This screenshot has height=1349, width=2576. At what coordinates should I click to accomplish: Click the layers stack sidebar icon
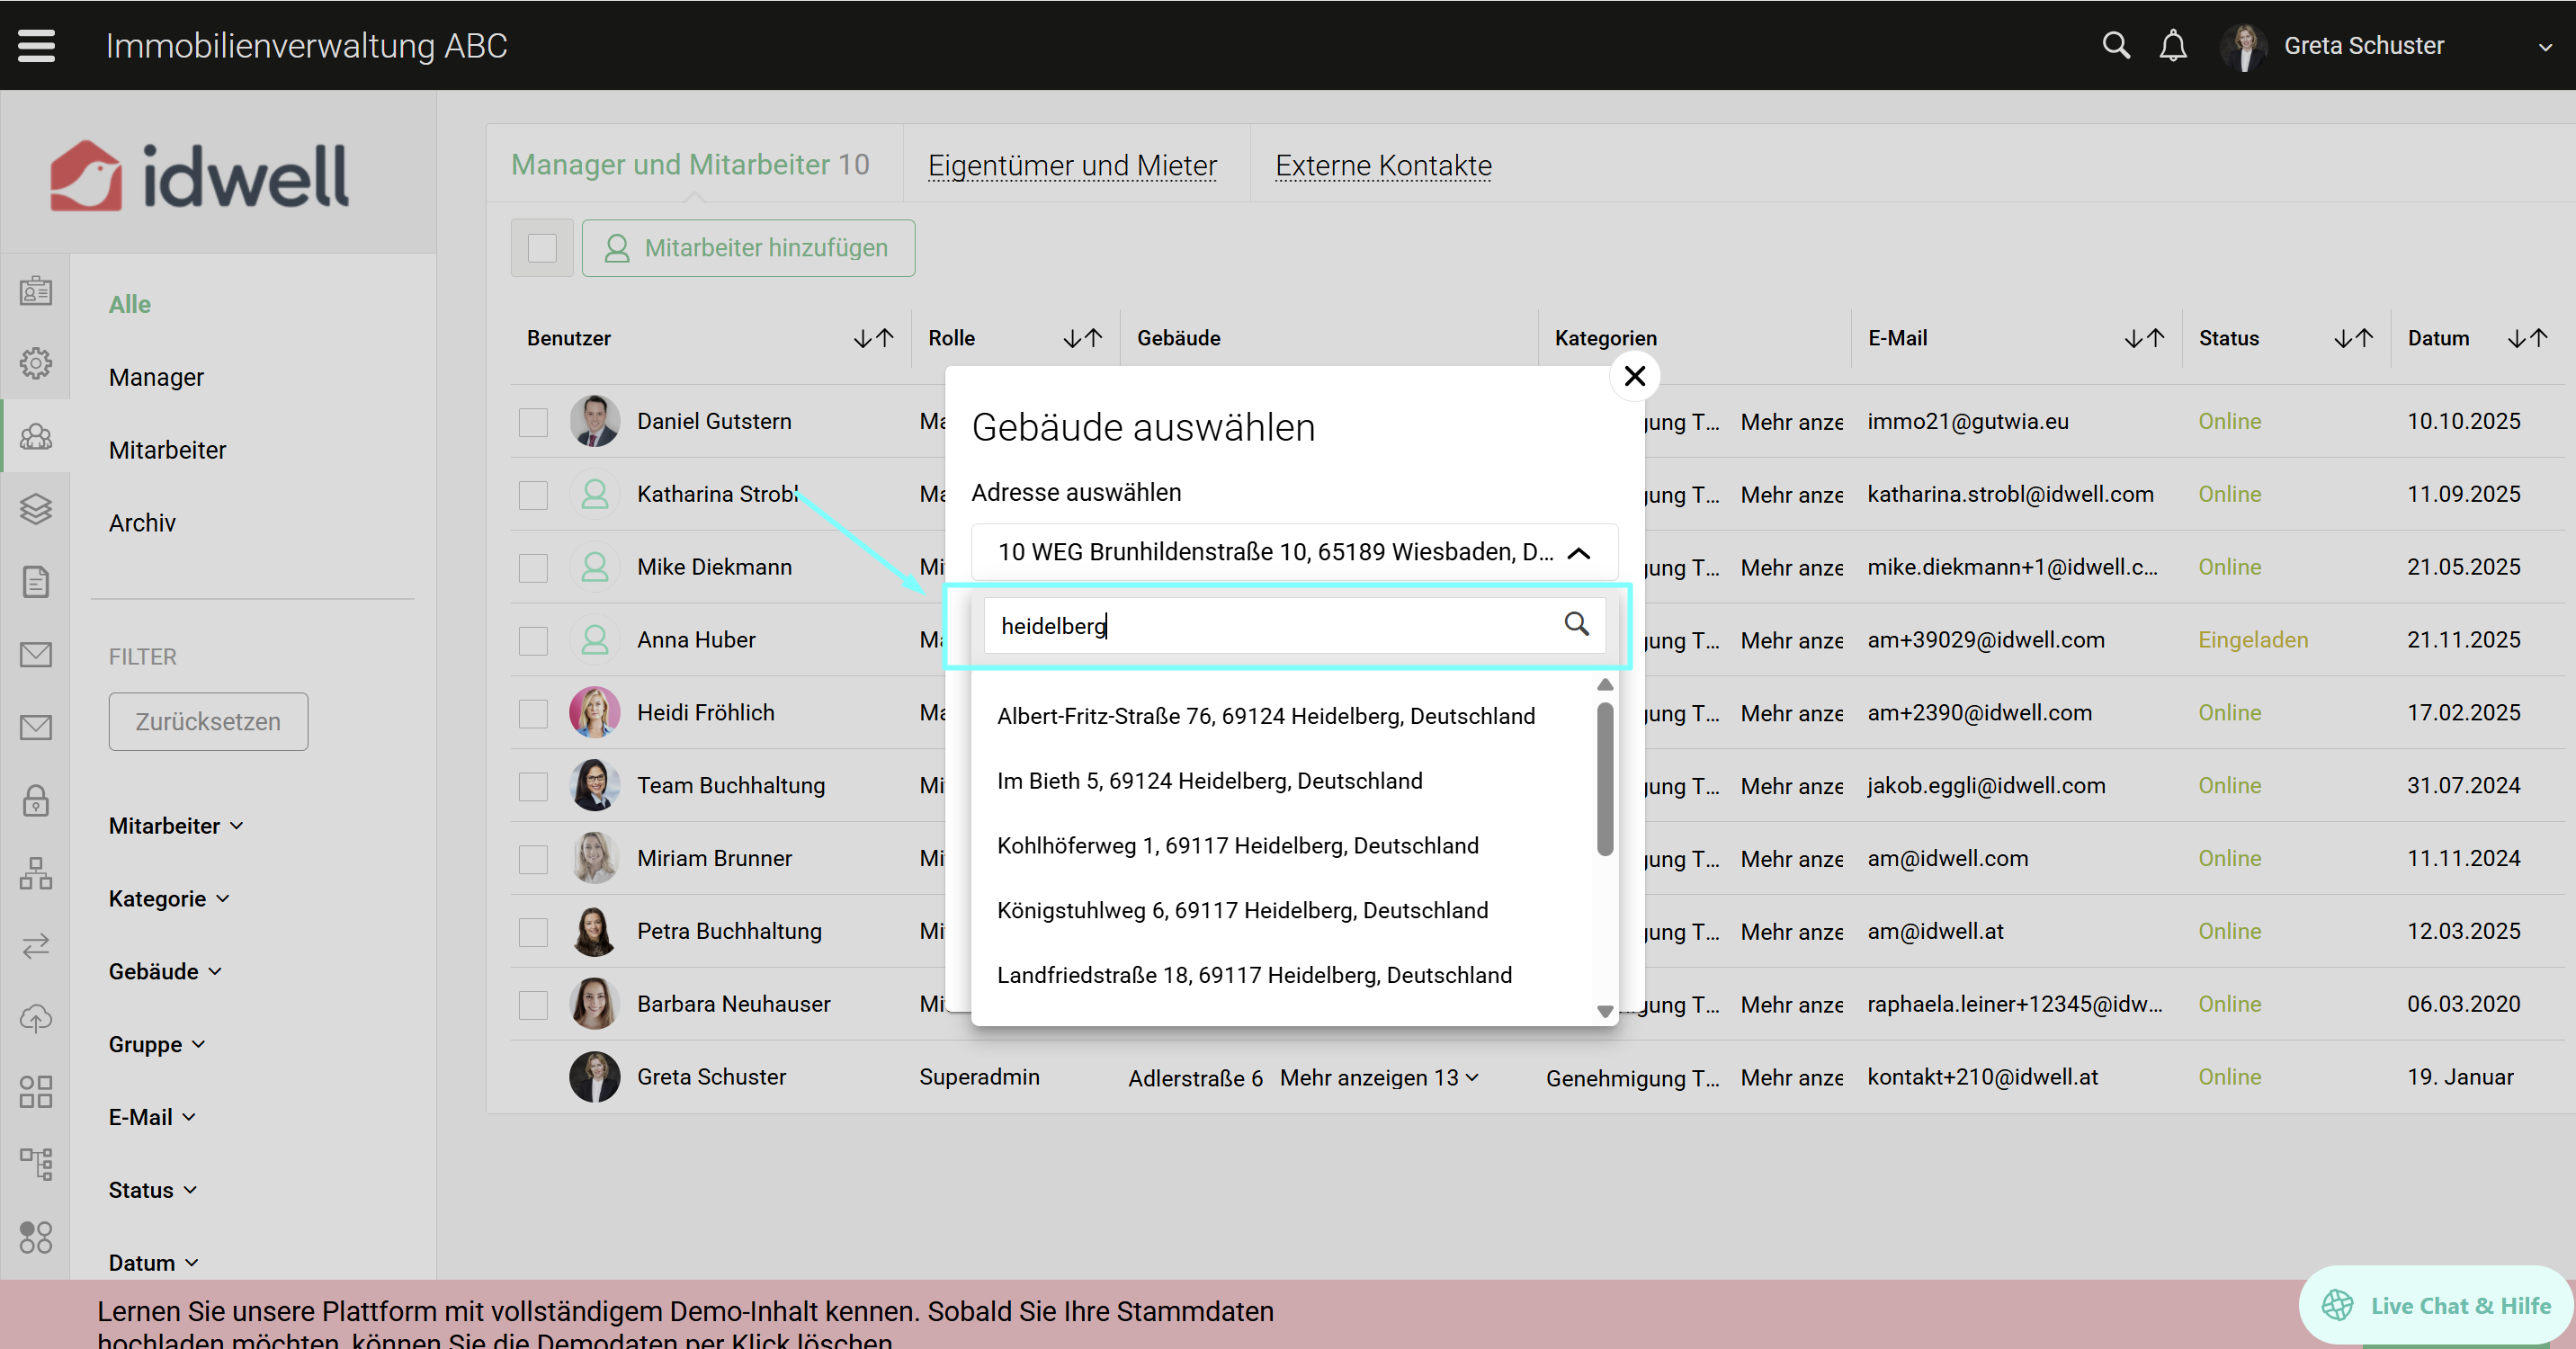pyautogui.click(x=36, y=509)
